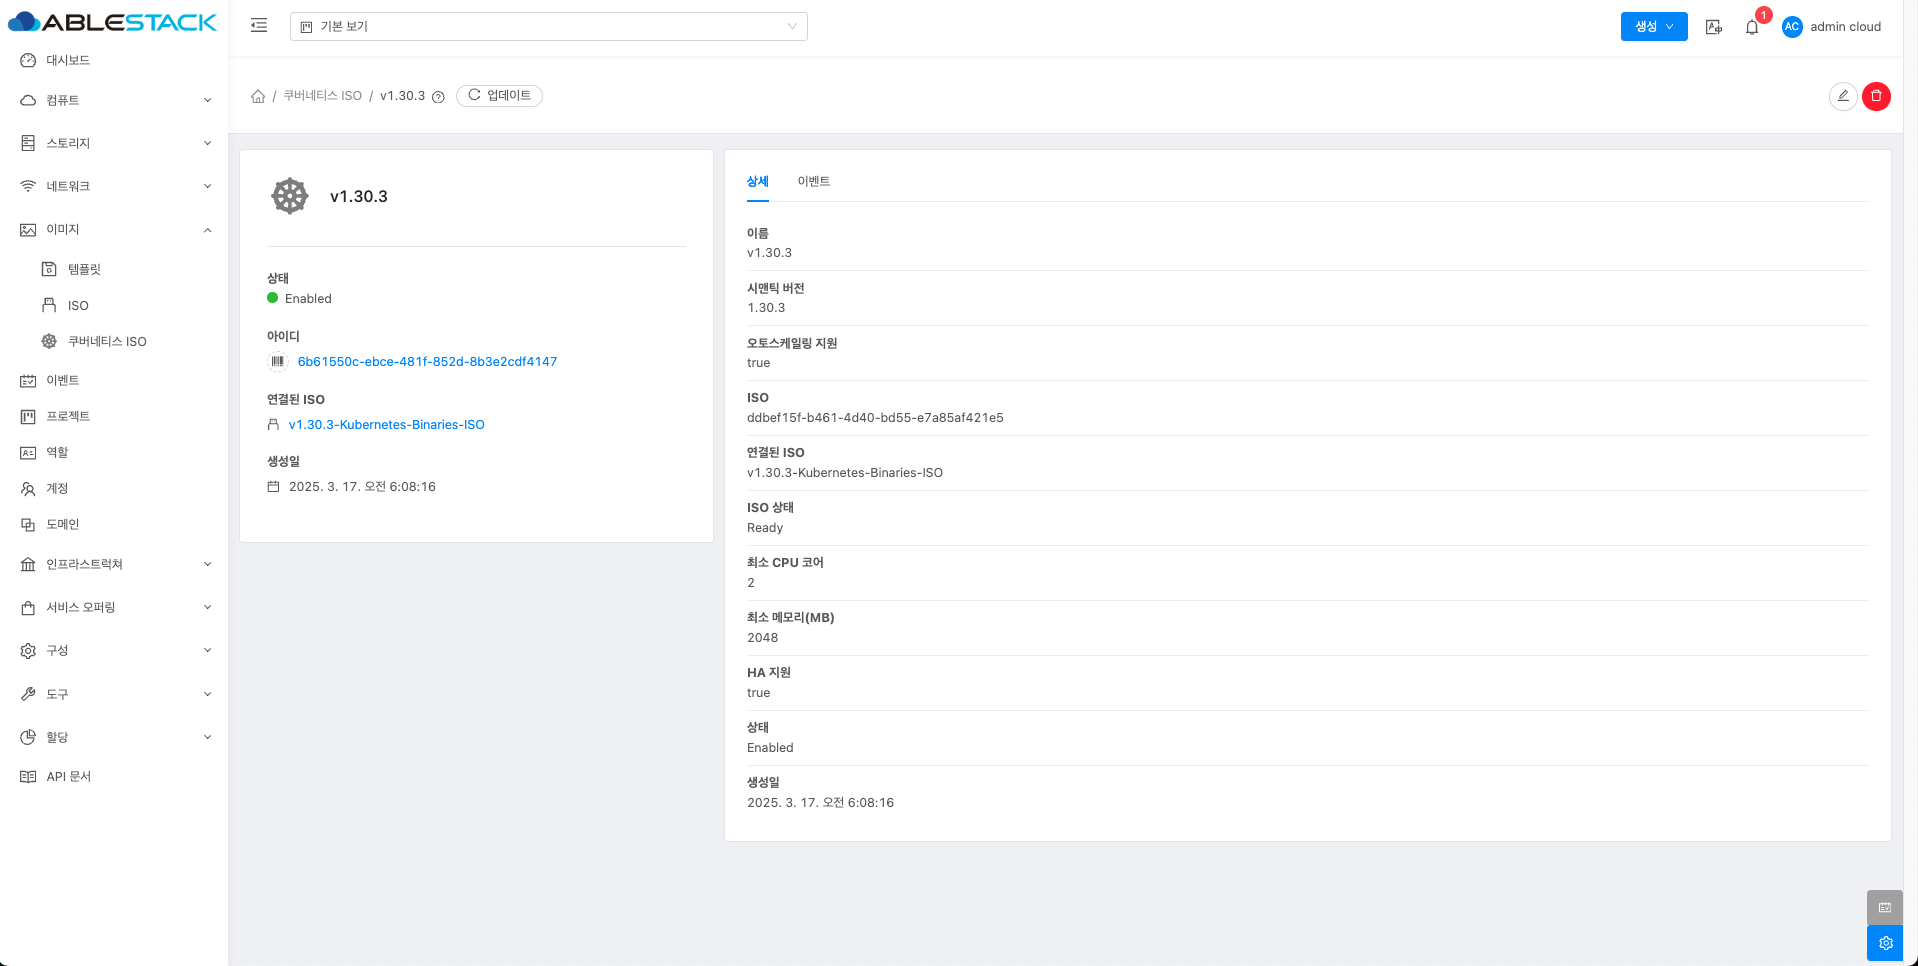
Task: Click the admin cloud user avatar
Action: pyautogui.click(x=1791, y=27)
